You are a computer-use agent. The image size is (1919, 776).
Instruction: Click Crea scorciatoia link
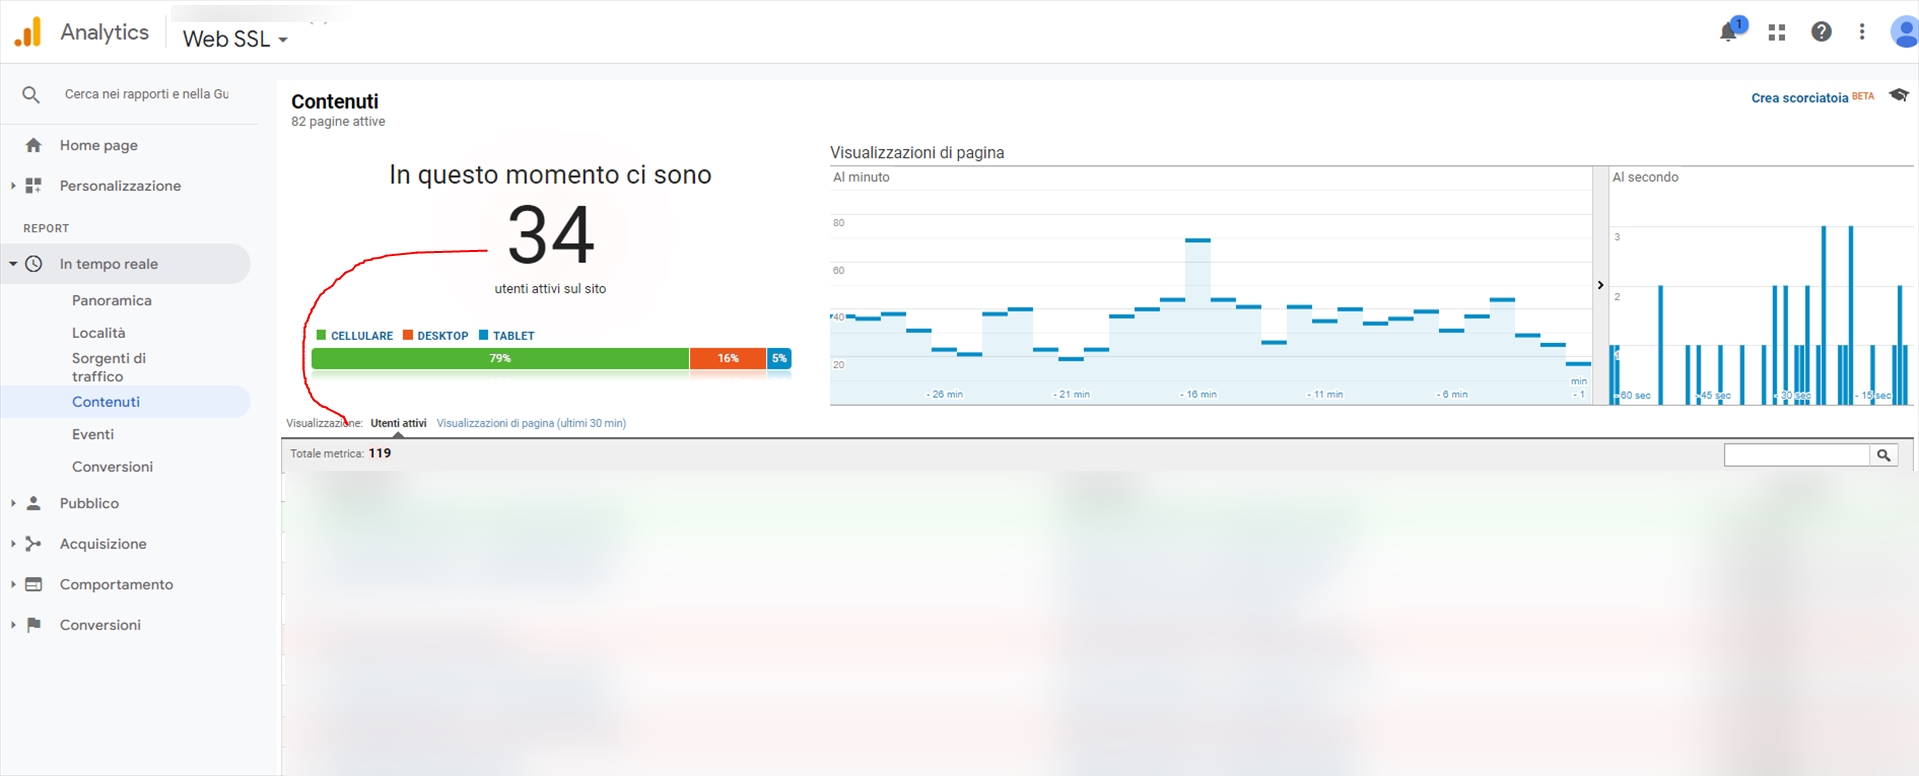(1799, 98)
